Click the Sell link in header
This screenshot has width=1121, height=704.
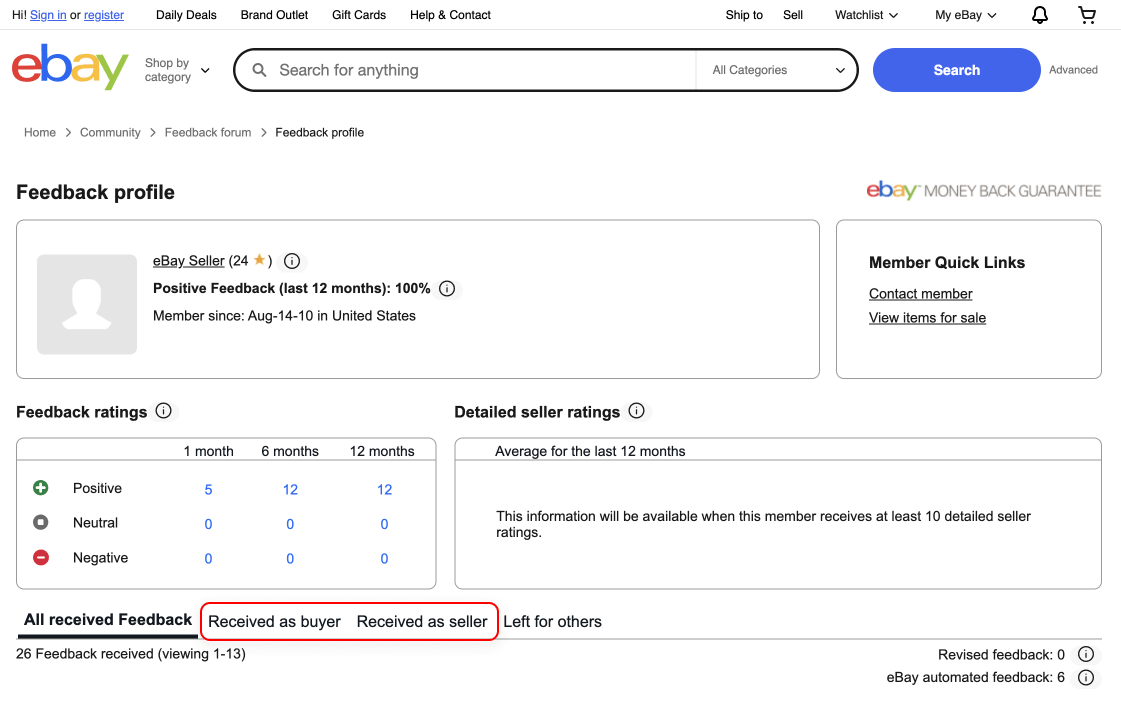(x=793, y=15)
